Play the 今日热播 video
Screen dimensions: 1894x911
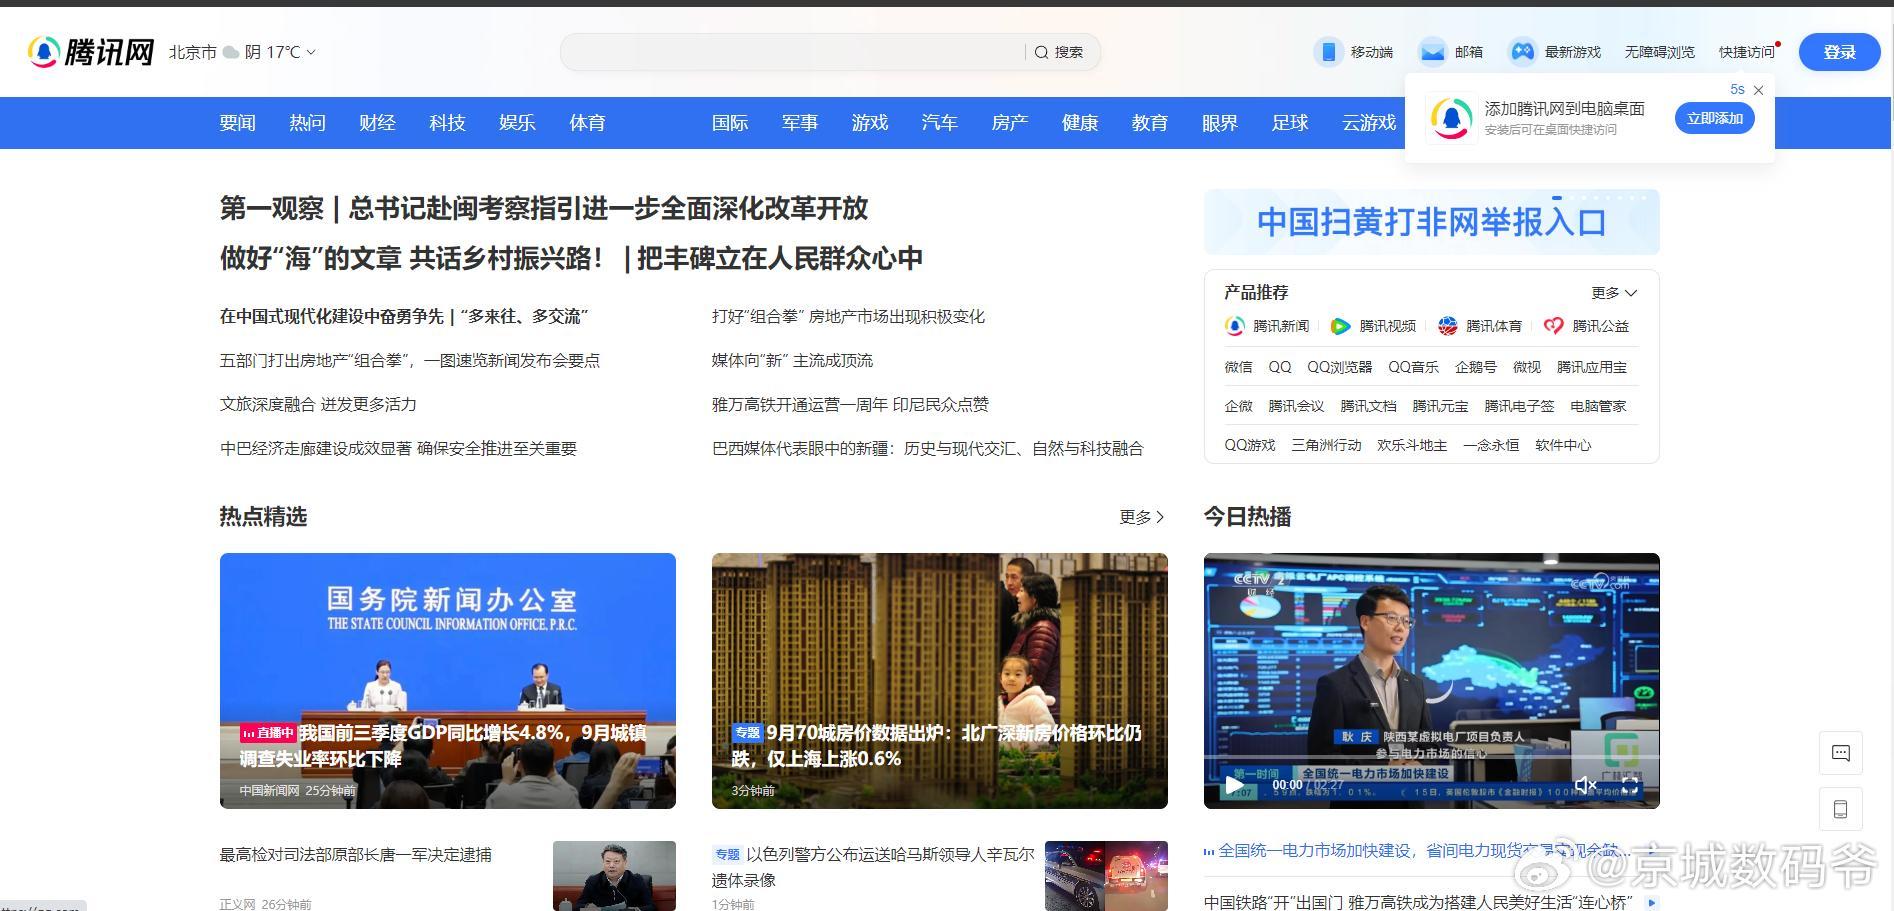tap(1234, 785)
